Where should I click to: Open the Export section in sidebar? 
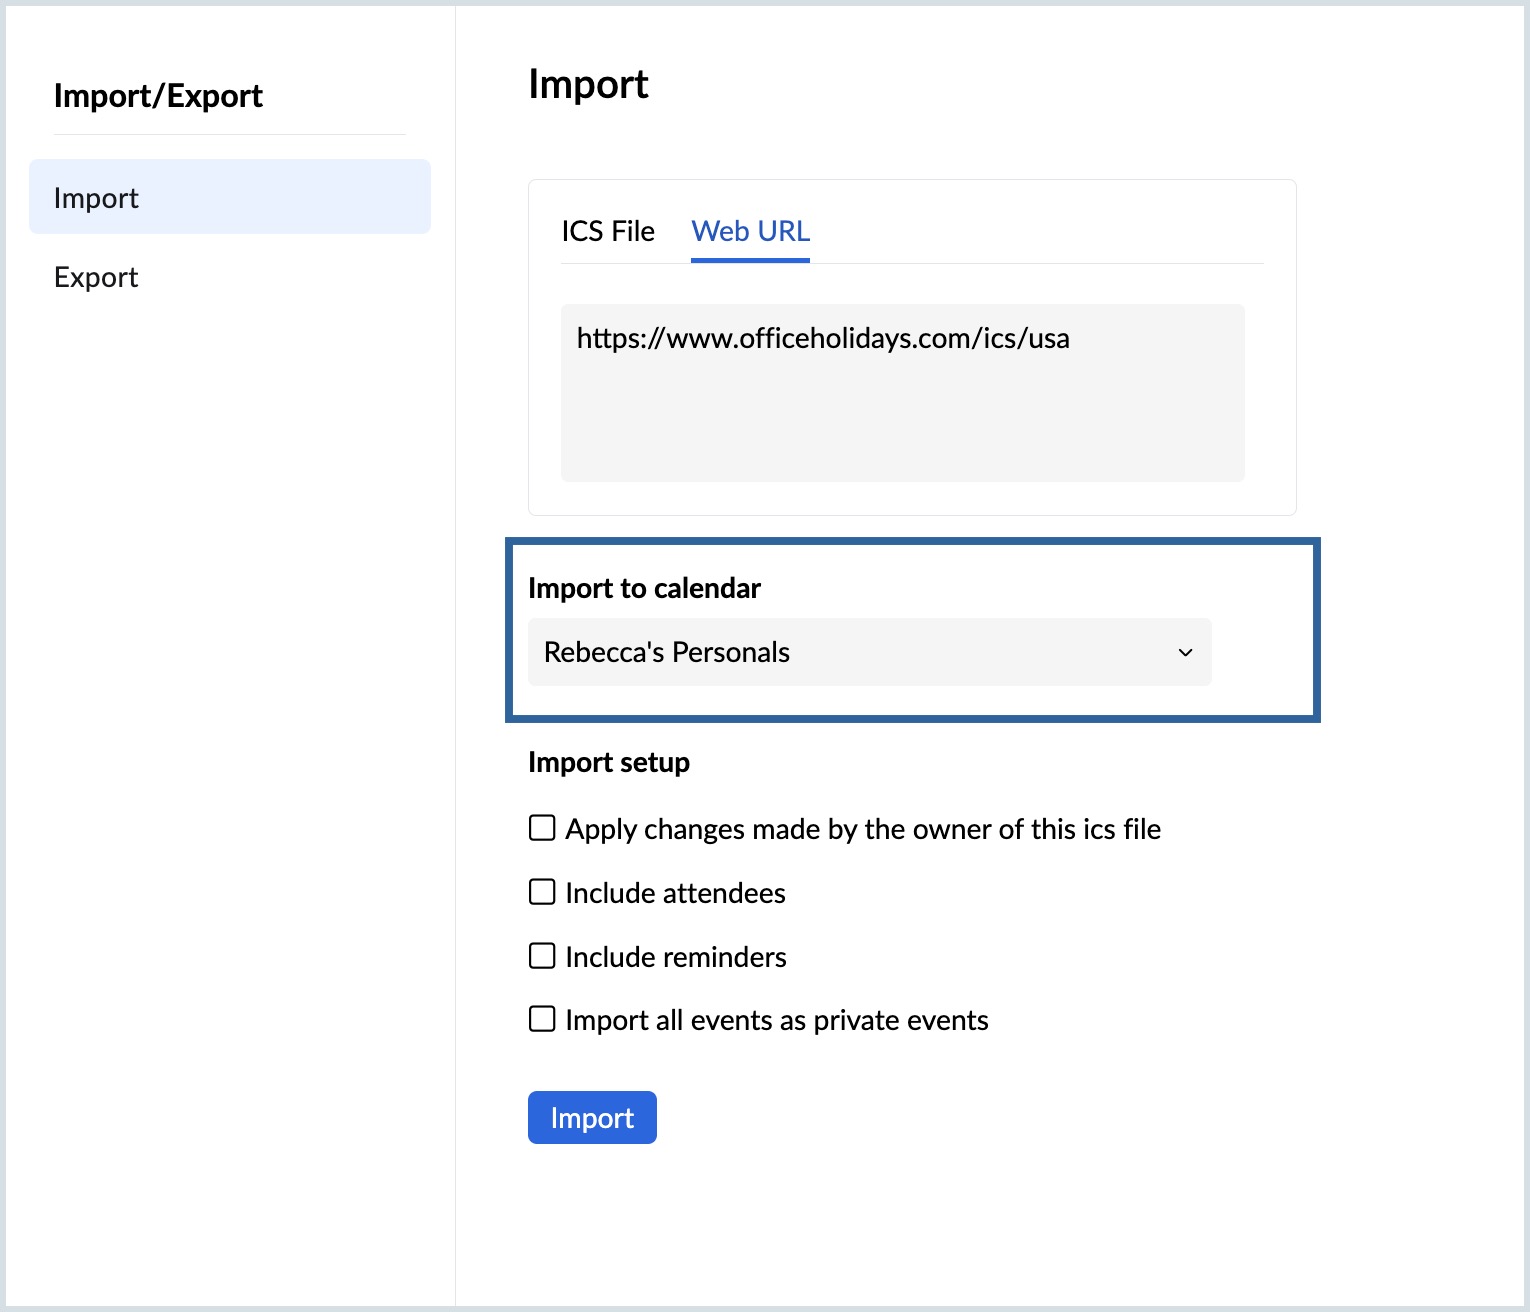[96, 277]
